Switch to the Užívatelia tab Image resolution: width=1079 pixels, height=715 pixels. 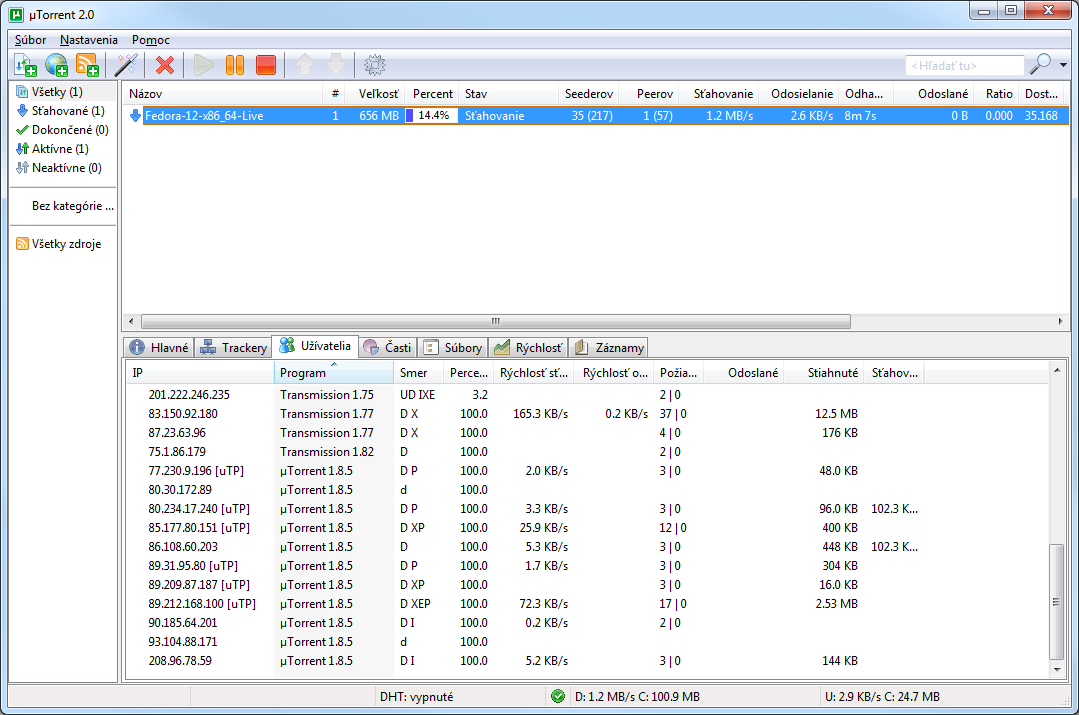click(315, 346)
